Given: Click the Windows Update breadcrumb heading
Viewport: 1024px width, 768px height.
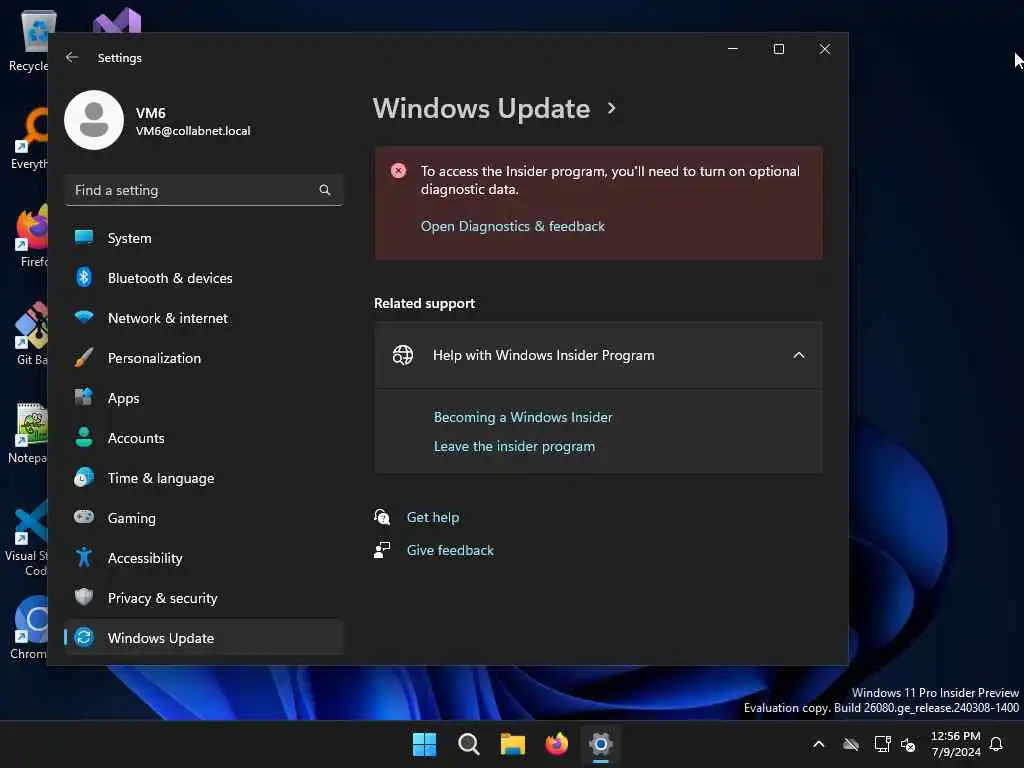Looking at the screenshot, I should [x=481, y=108].
